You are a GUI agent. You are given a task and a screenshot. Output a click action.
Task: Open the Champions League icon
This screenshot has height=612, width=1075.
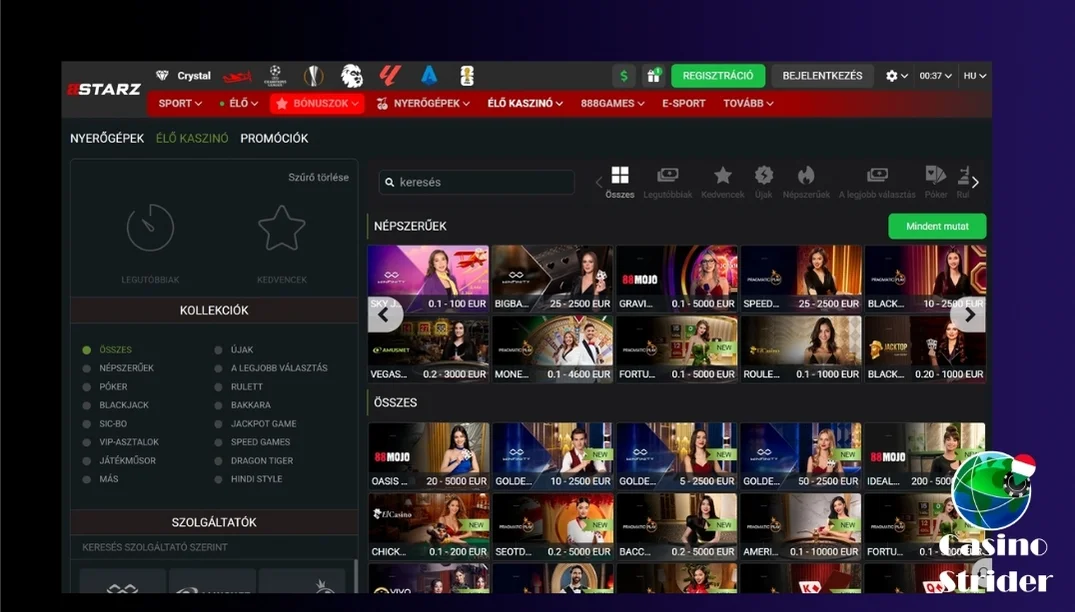[275, 75]
